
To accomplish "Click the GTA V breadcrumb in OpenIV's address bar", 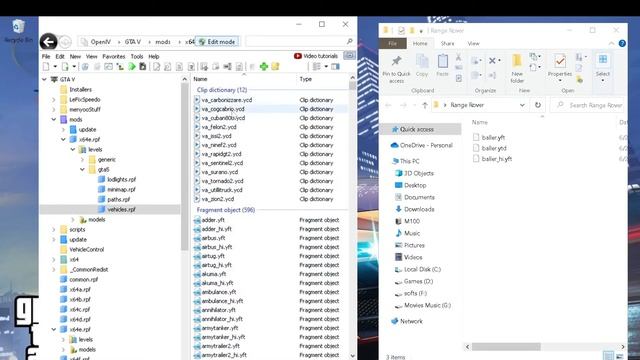I will pos(133,42).
